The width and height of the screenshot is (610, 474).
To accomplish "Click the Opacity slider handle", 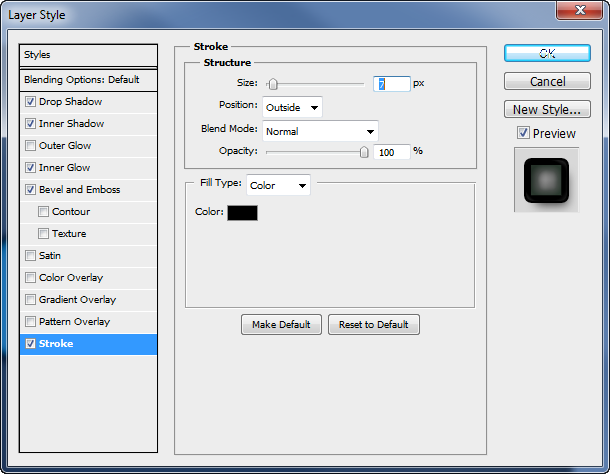I will (x=364, y=152).
